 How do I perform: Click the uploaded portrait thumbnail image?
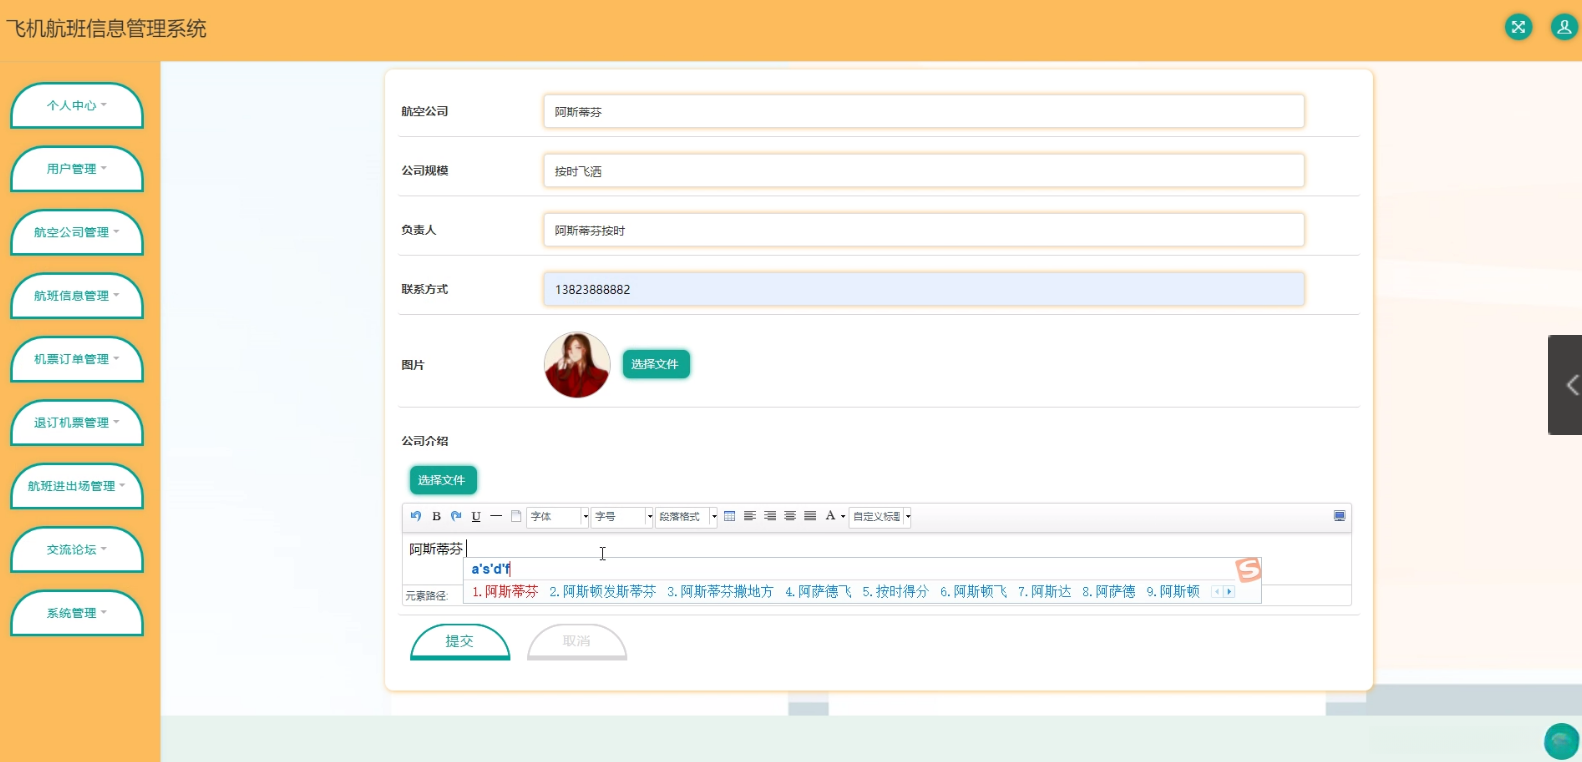[577, 365]
